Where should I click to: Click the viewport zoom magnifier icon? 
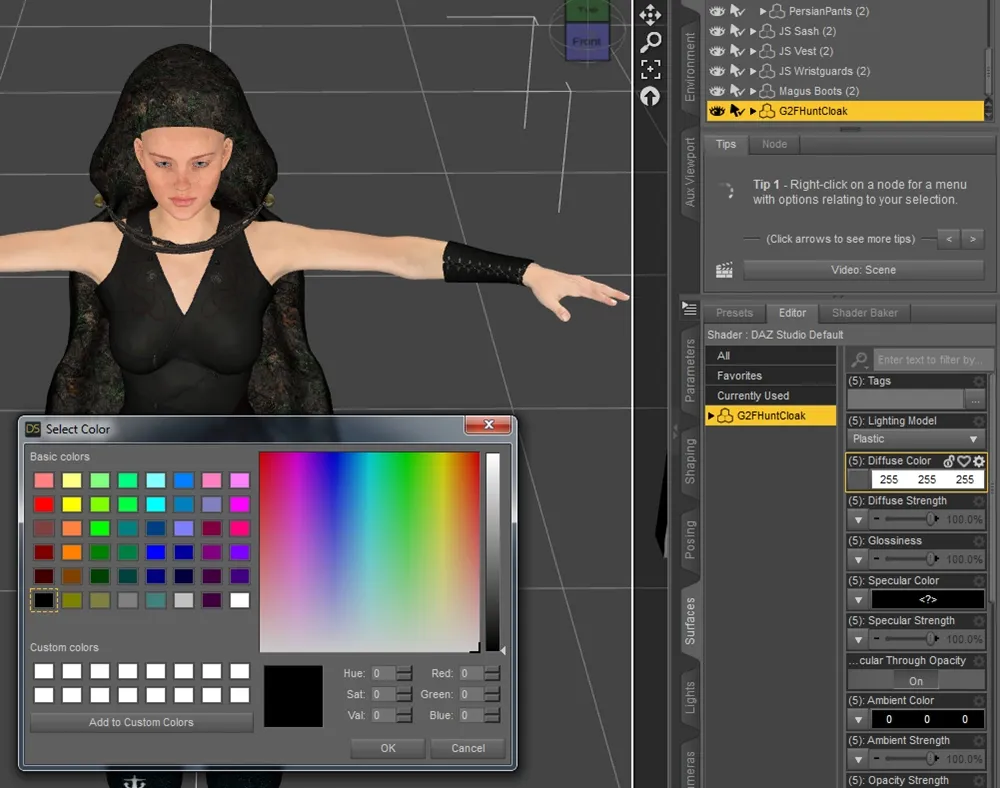point(650,42)
